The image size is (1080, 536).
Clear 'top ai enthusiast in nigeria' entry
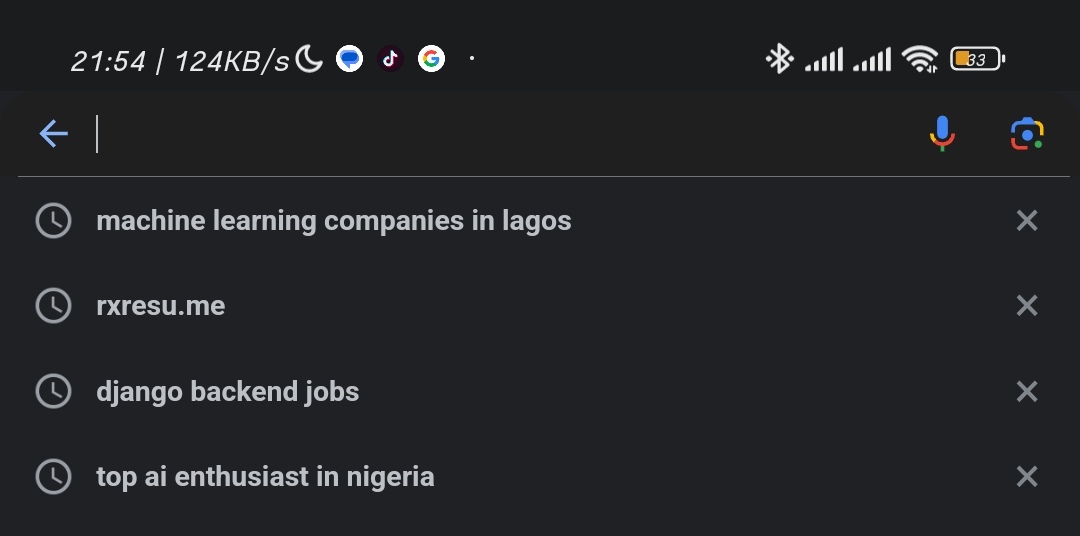pyautogui.click(x=1027, y=476)
